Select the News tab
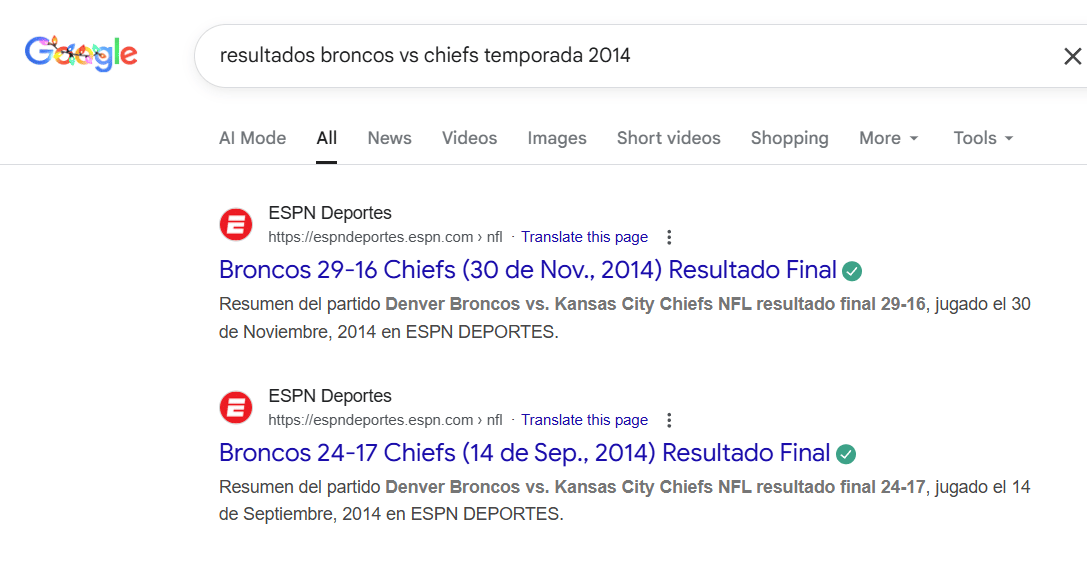This screenshot has height=563, width=1087. (x=389, y=138)
